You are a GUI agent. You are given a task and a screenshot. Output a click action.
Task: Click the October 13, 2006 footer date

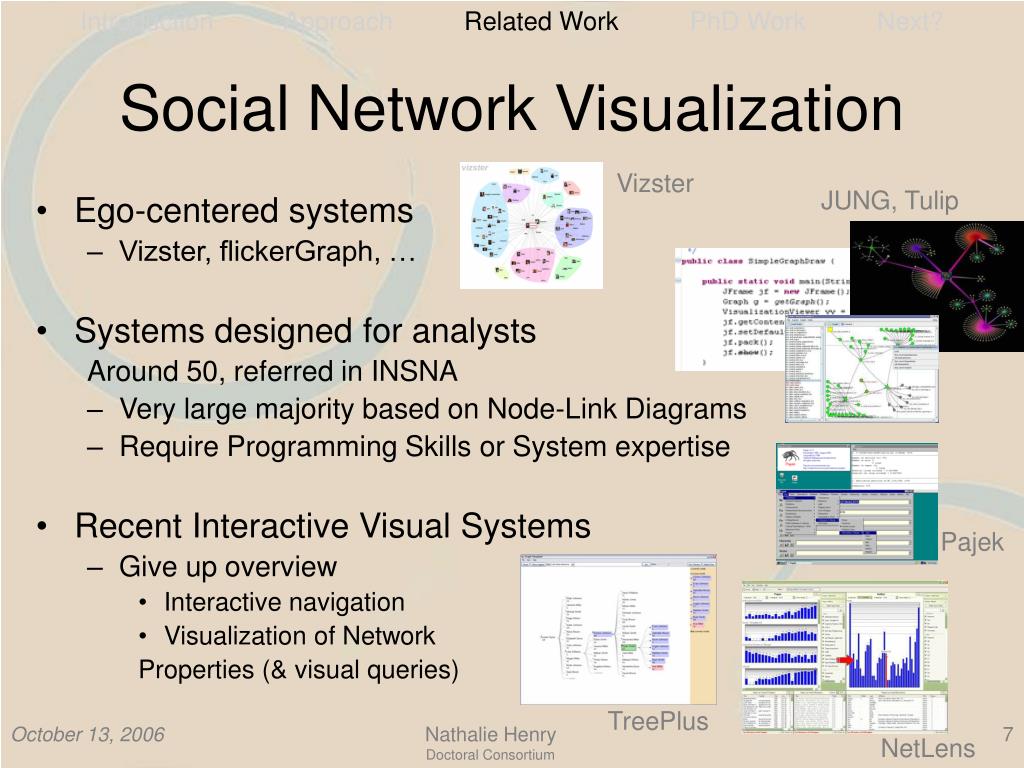click(x=88, y=734)
